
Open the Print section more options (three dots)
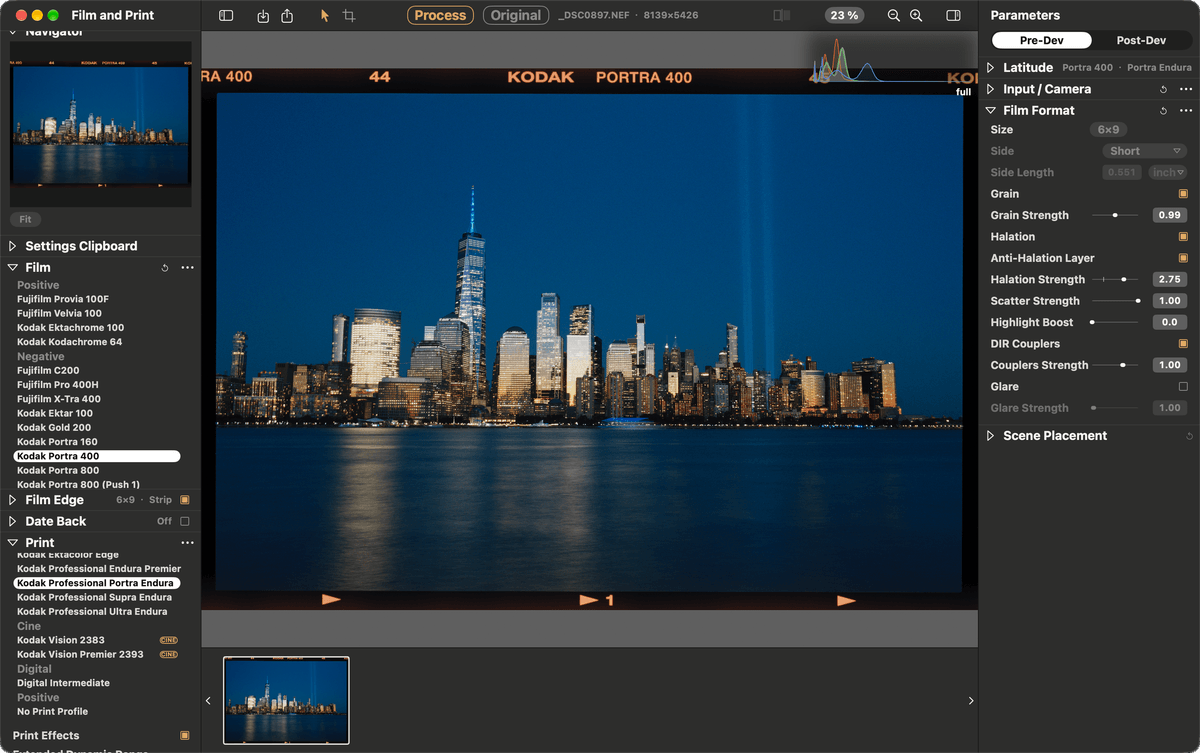[187, 543]
